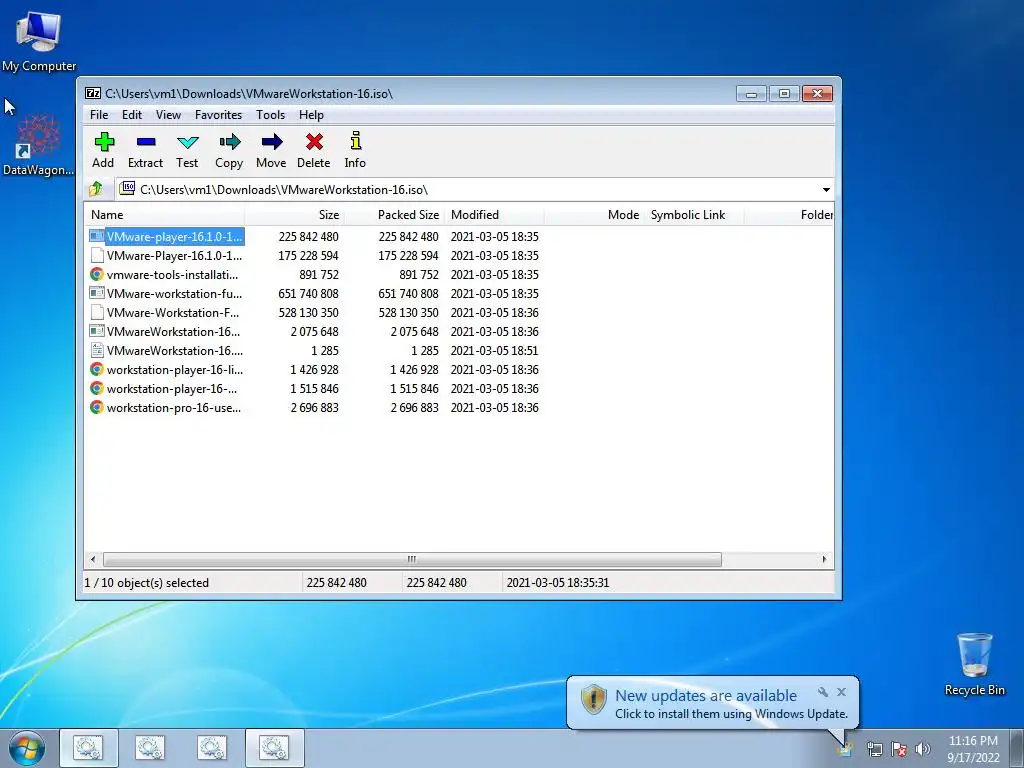Click the Copy toolbar icon
The width and height of the screenshot is (1024, 768).
click(229, 142)
